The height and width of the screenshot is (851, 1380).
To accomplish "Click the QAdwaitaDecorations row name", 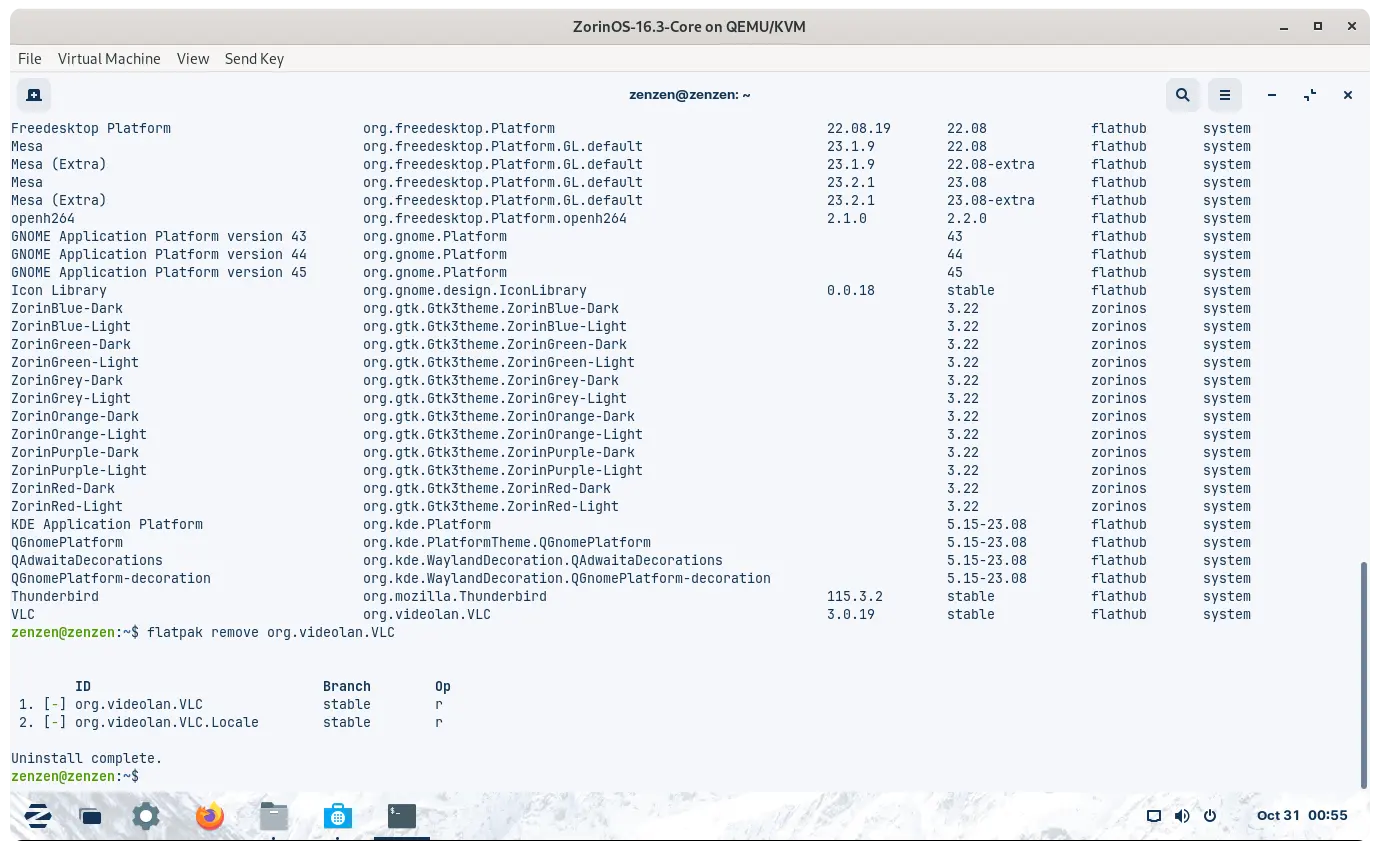I will 87,561.
